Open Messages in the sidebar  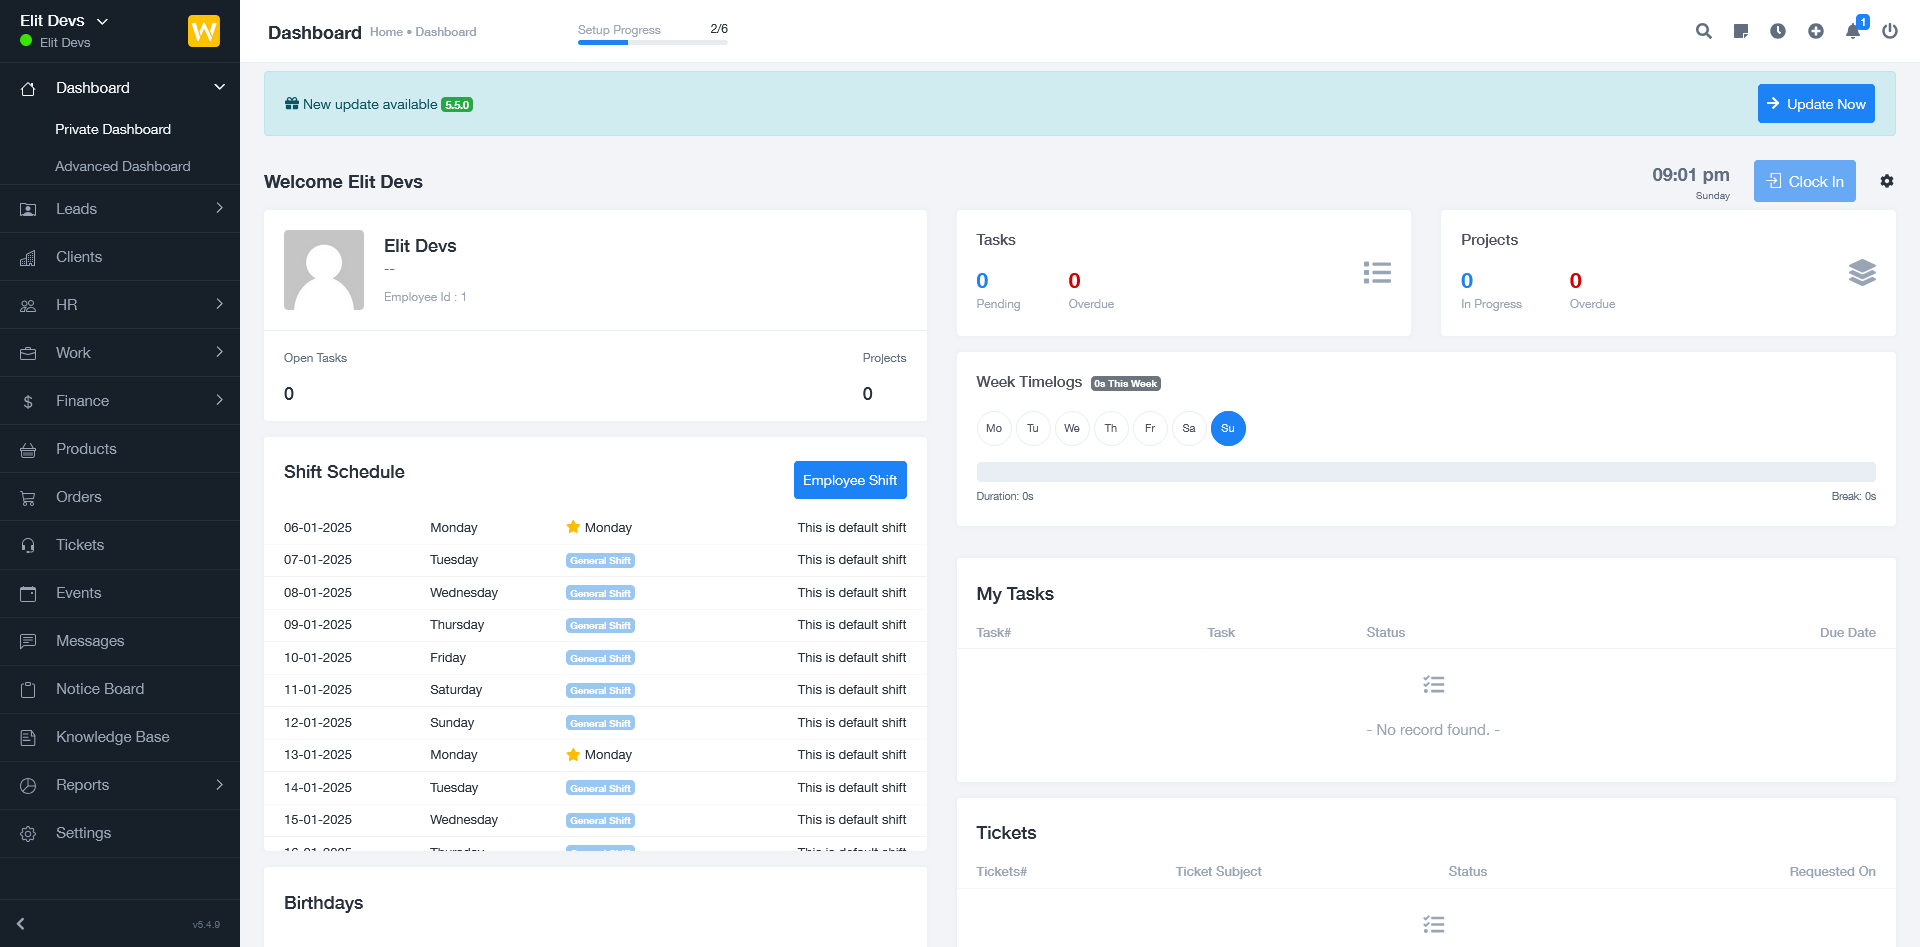[x=120, y=641]
